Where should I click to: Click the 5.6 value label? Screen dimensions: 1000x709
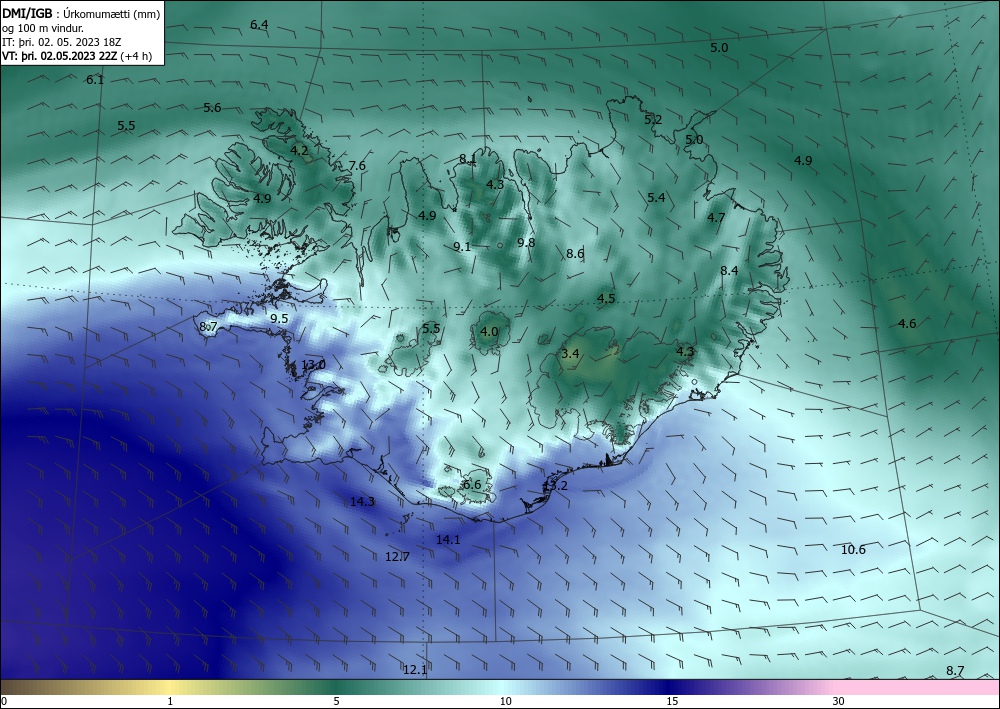[212, 108]
